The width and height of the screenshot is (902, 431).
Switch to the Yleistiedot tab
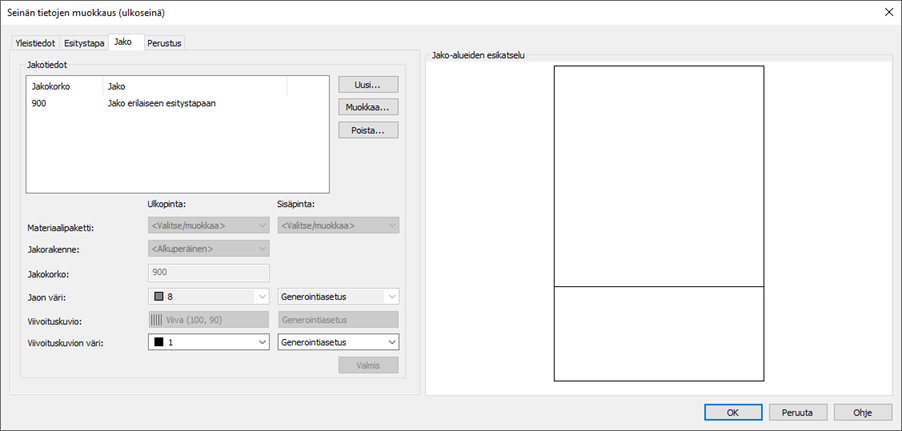(x=36, y=43)
